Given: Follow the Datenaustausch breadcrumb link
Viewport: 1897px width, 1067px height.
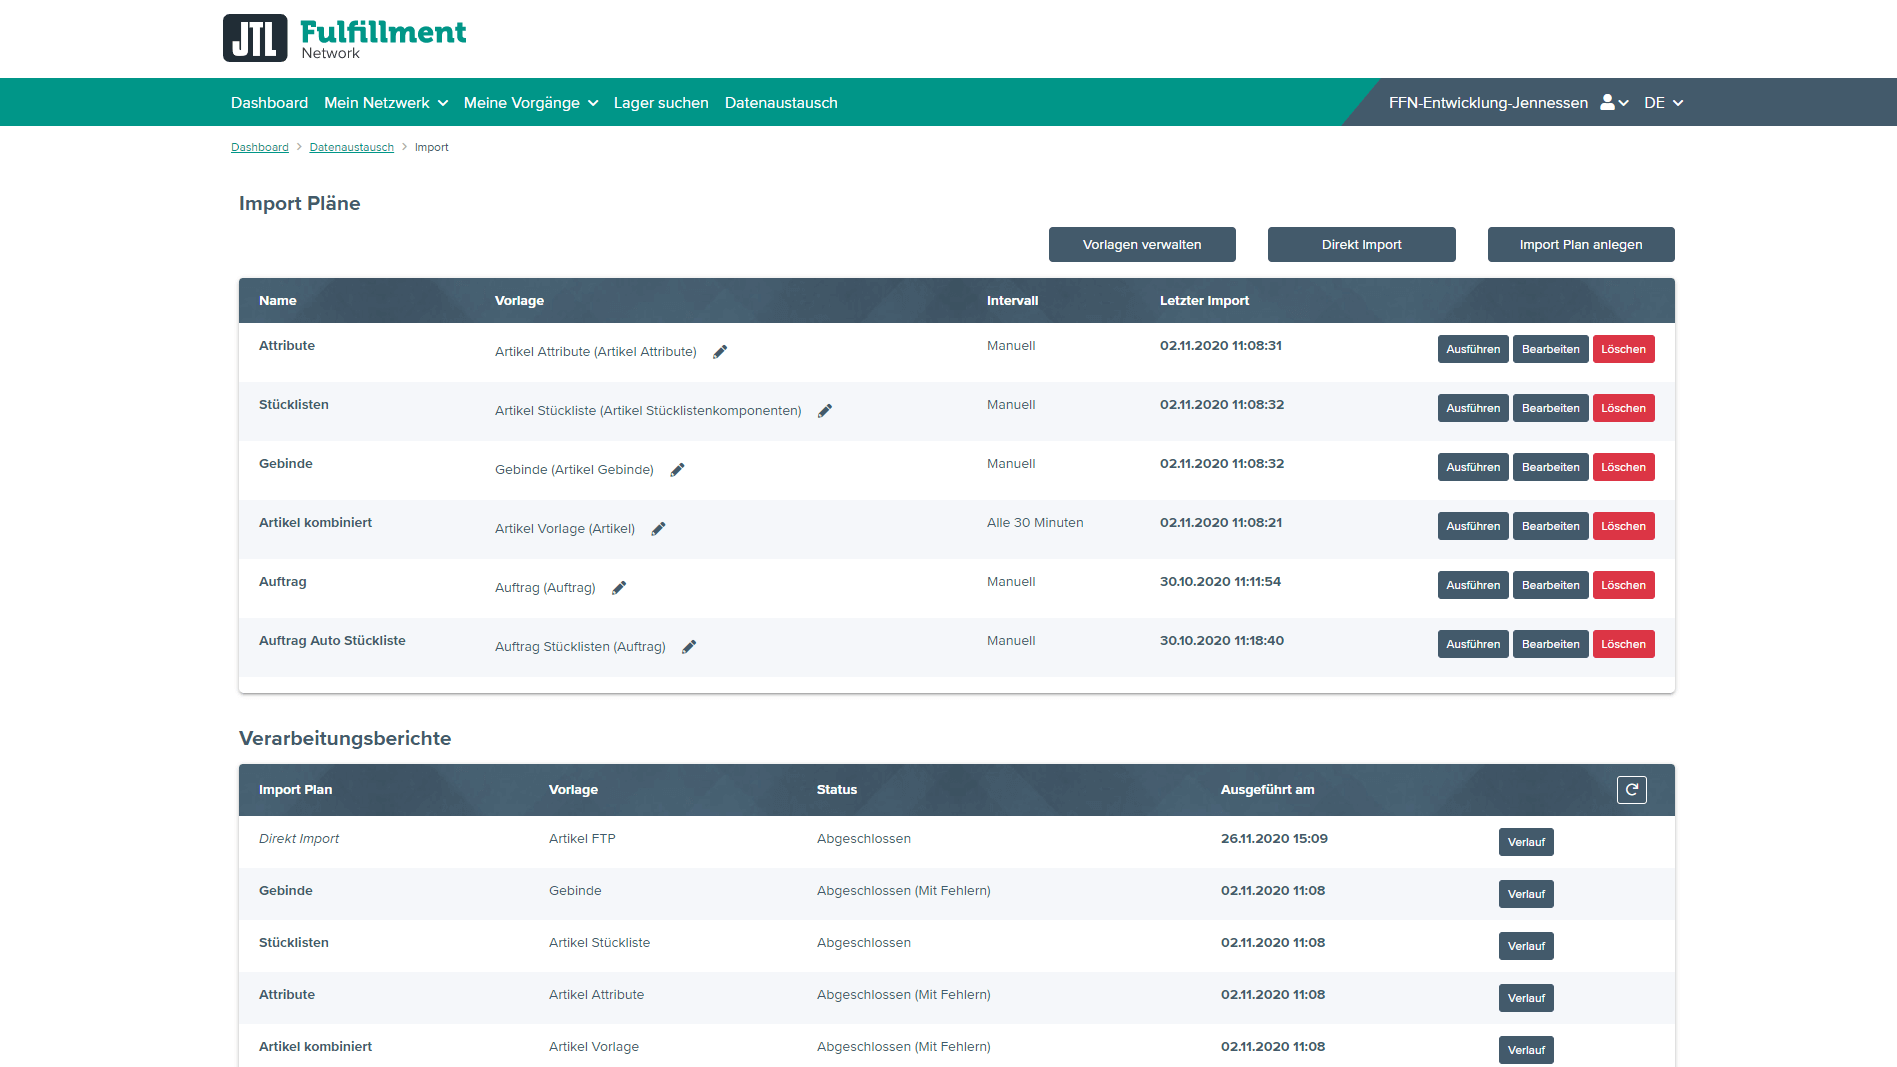Looking at the screenshot, I should click(351, 148).
